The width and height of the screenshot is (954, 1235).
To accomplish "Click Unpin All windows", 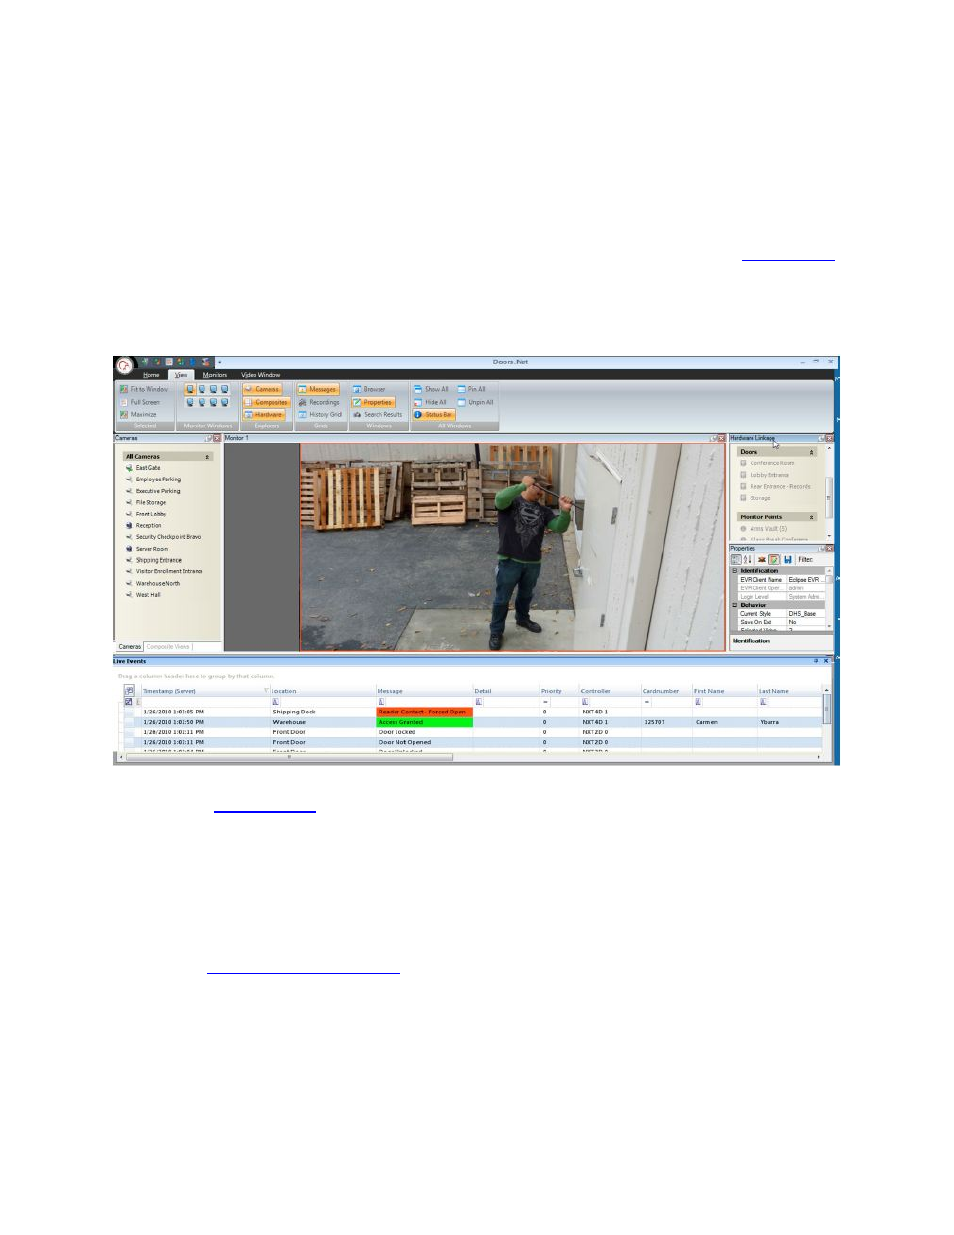I will click(x=476, y=402).
